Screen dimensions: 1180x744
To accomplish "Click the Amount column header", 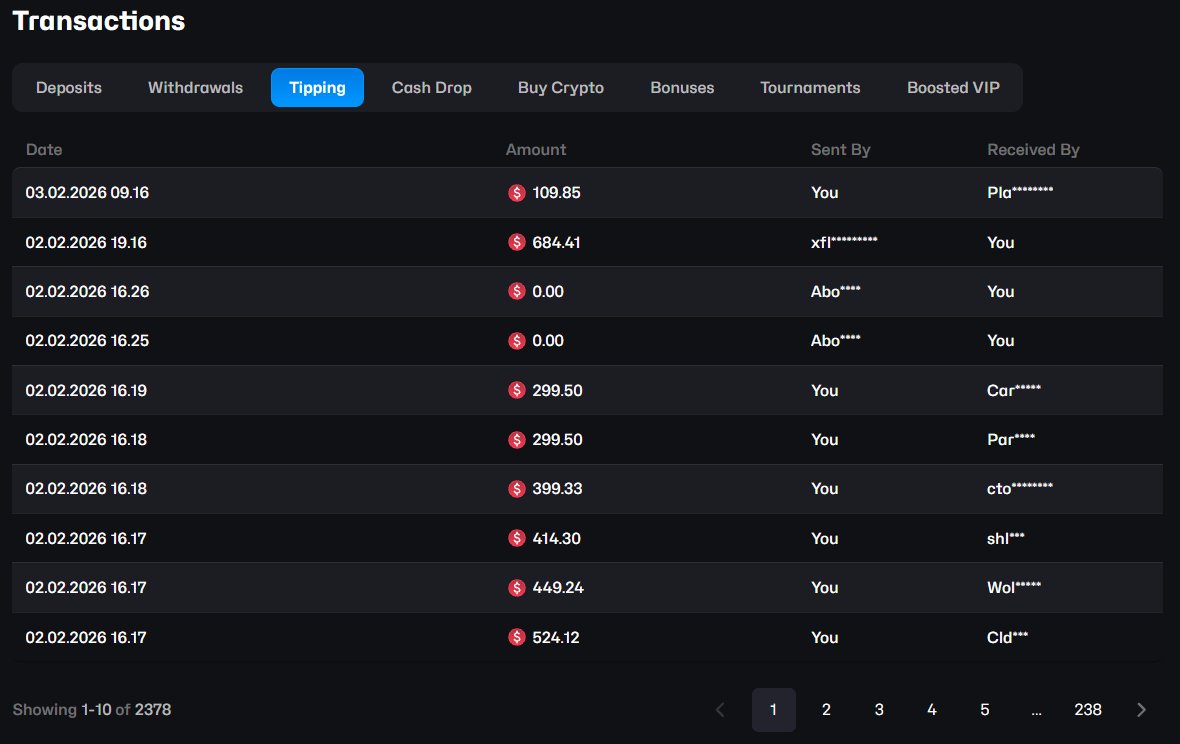I will pos(535,149).
